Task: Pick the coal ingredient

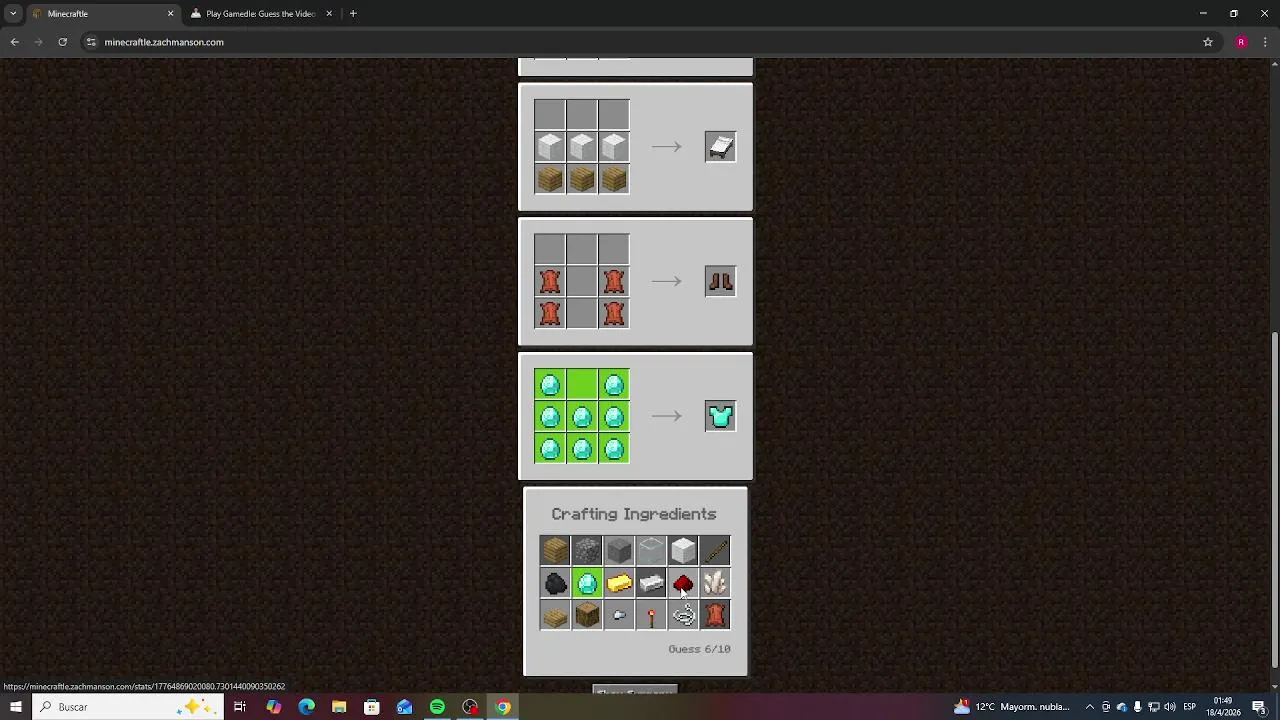Action: pyautogui.click(x=555, y=582)
